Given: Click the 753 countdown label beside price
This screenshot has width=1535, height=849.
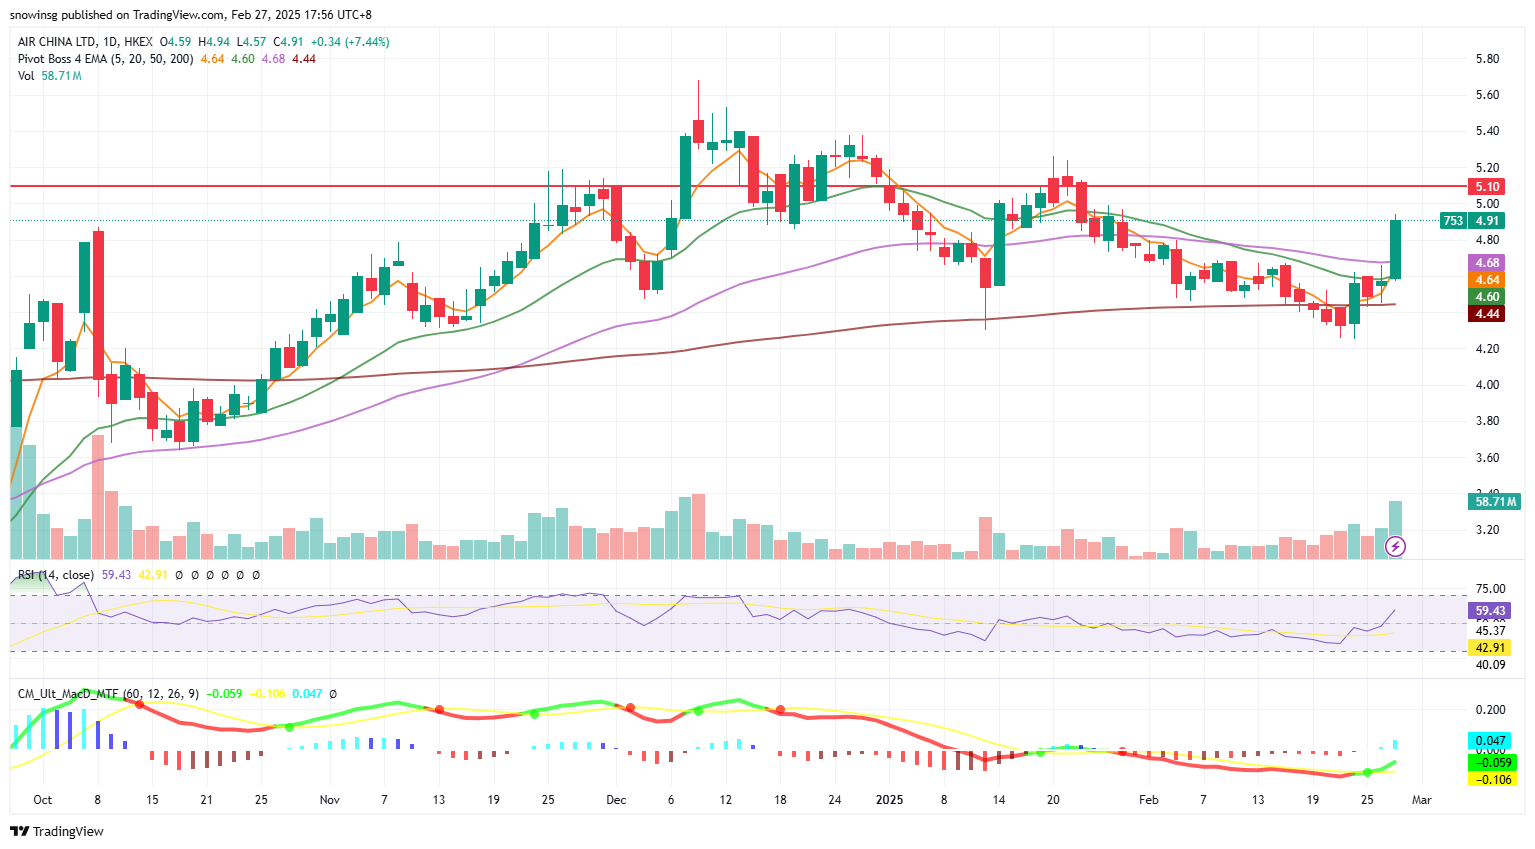Looking at the screenshot, I should (x=1453, y=221).
